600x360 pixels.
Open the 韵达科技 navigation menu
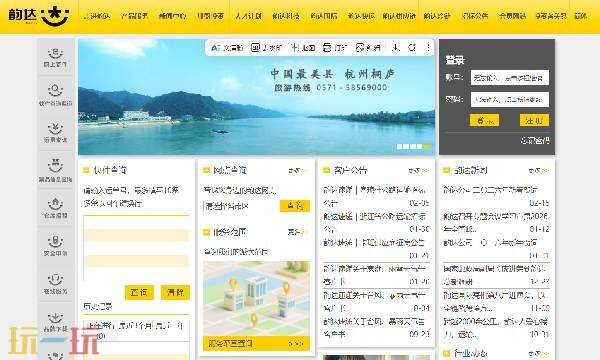(x=286, y=16)
